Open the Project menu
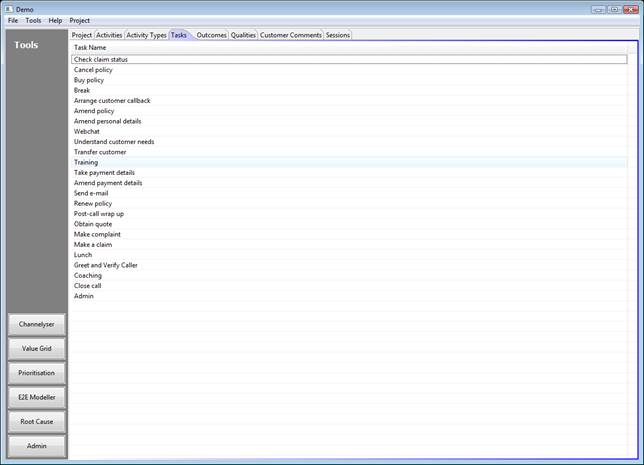 (x=79, y=20)
